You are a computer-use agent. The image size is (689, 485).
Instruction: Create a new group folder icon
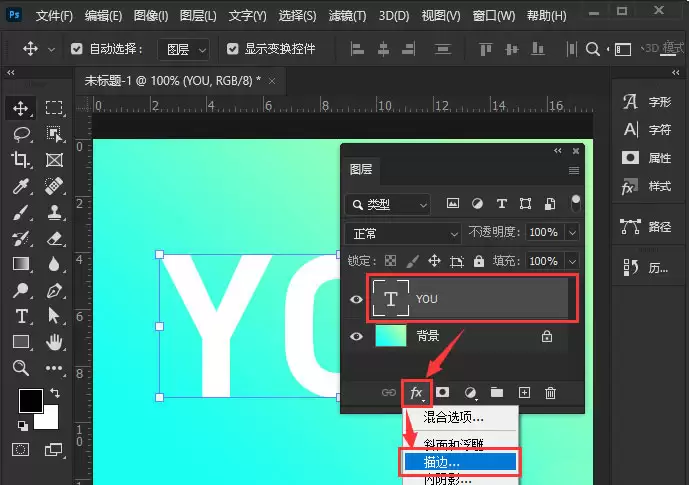tap(497, 392)
